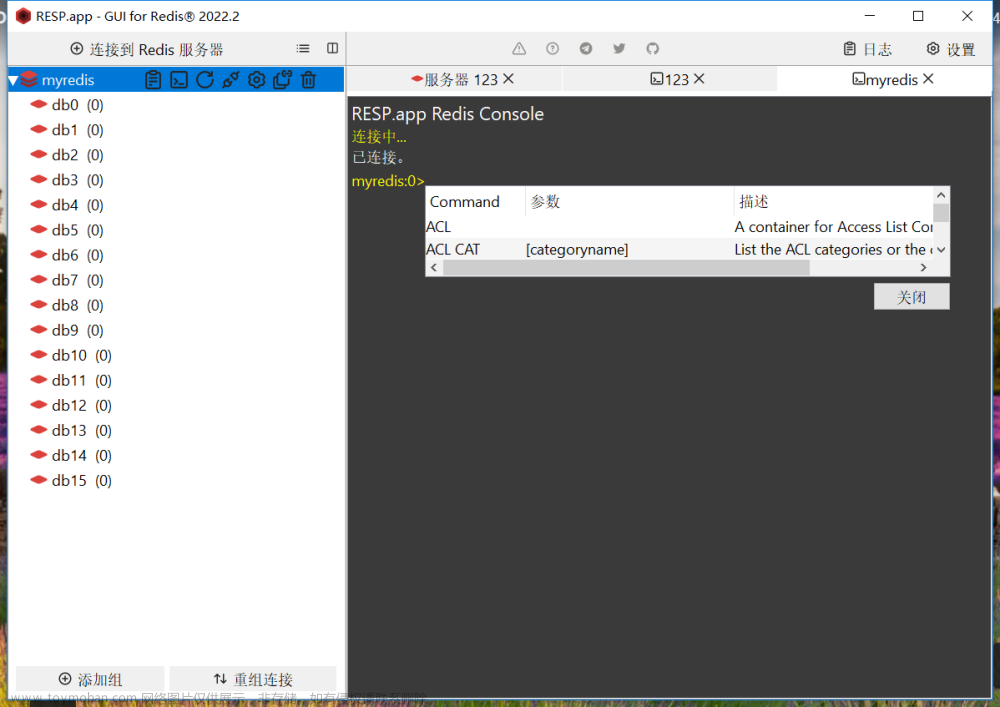This screenshot has height=707, width=1000.
Task: Select the ACL CAT command row
Action: (679, 249)
